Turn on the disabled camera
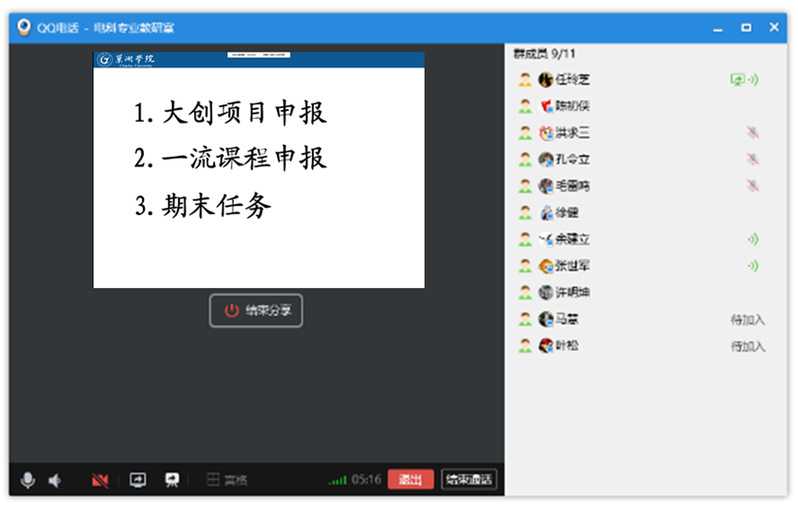Image resolution: width=798 pixels, height=505 pixels. coord(100,480)
